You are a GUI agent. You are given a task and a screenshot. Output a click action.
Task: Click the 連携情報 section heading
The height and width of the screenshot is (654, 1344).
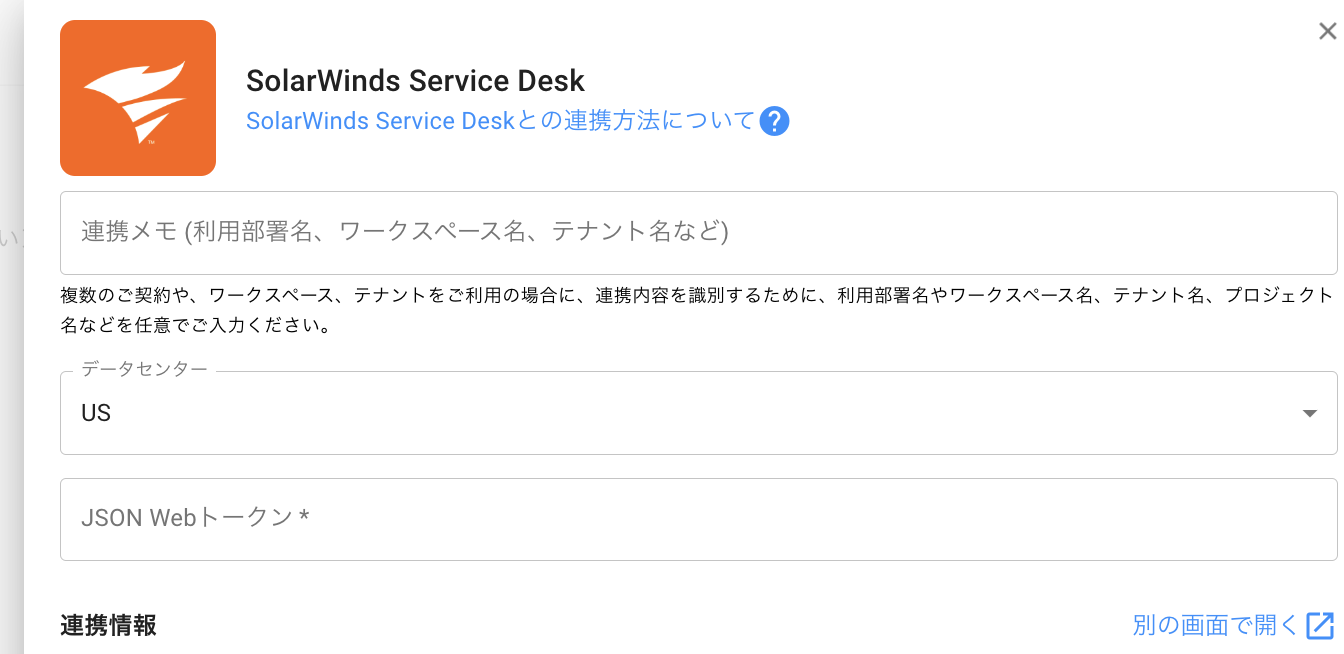[x=108, y=626]
